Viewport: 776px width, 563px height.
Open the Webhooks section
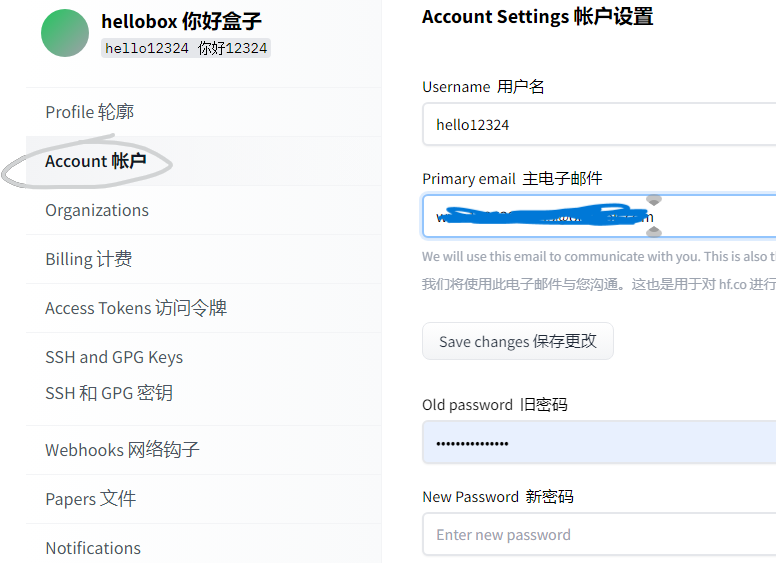122,450
